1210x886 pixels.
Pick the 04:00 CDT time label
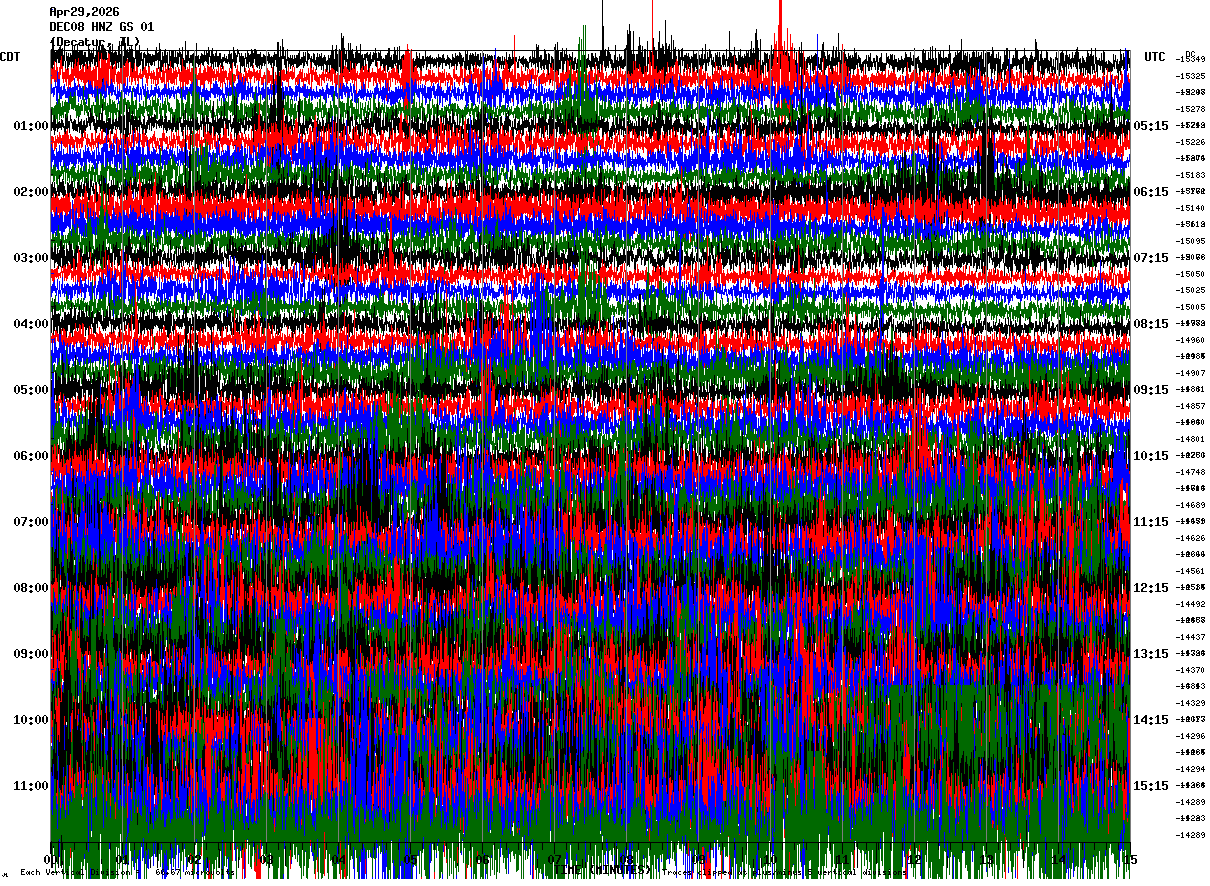[x=31, y=324]
